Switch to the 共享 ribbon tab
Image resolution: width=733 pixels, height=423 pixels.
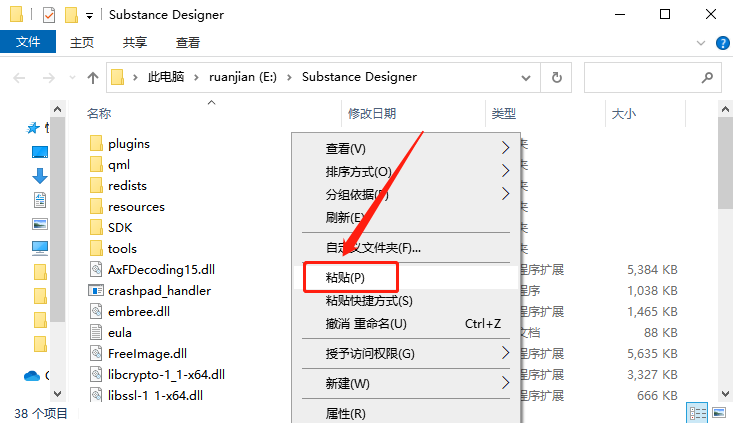[x=135, y=42]
